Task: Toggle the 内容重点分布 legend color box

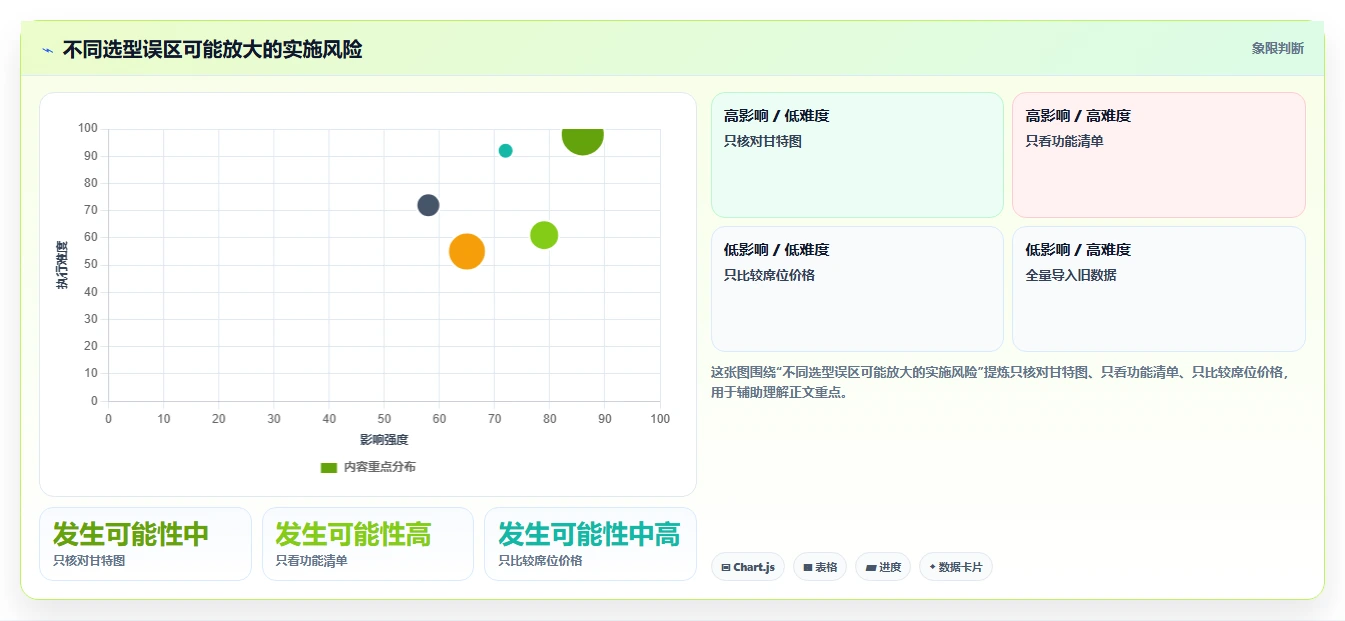Action: 329,467
